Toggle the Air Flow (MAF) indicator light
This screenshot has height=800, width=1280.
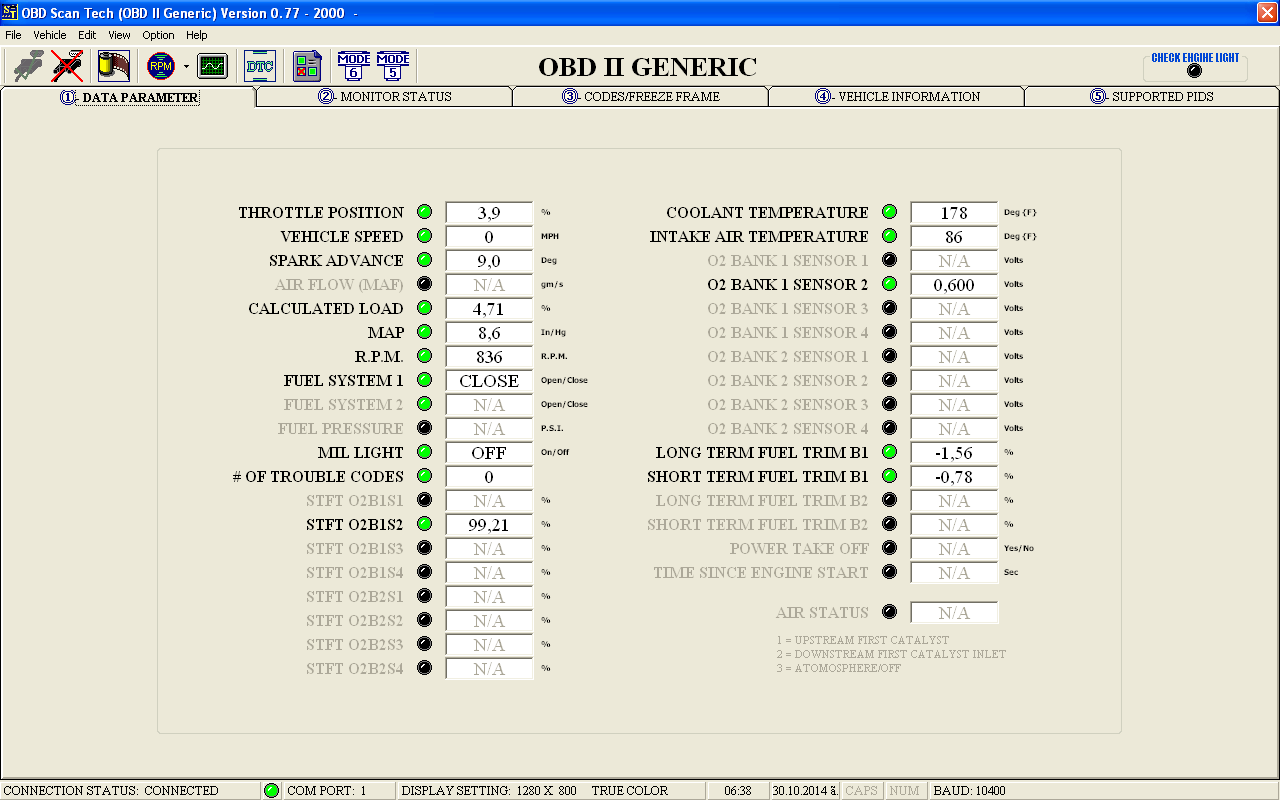click(x=424, y=284)
